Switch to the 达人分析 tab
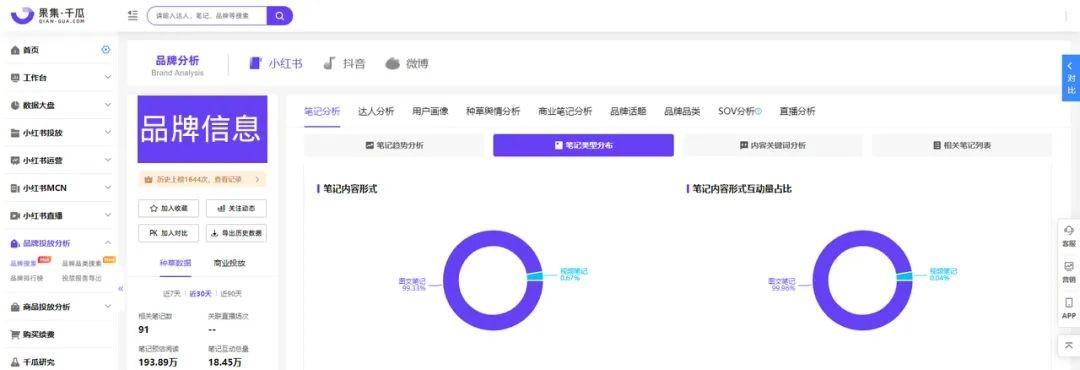 pyautogui.click(x=376, y=112)
